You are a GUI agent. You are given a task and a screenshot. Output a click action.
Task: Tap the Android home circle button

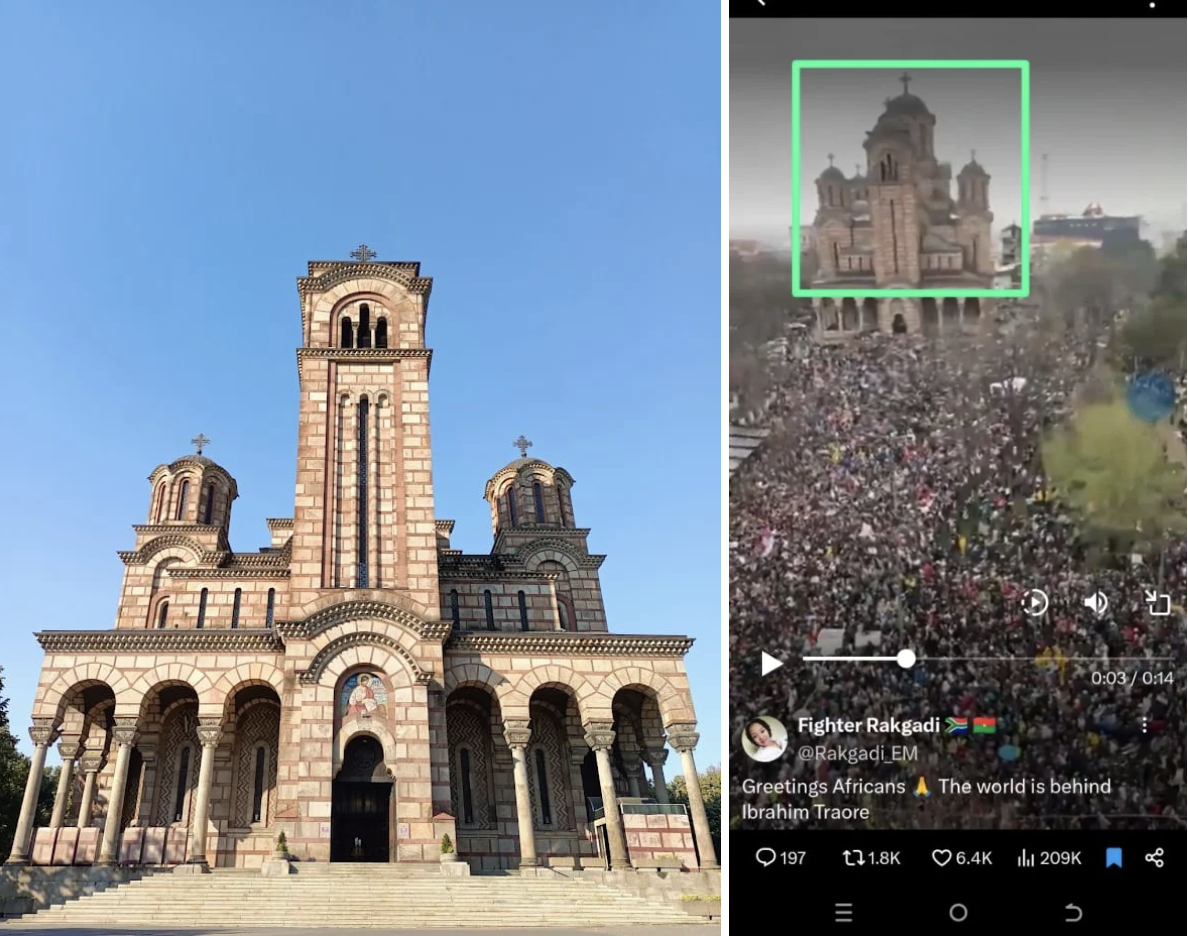click(x=958, y=913)
